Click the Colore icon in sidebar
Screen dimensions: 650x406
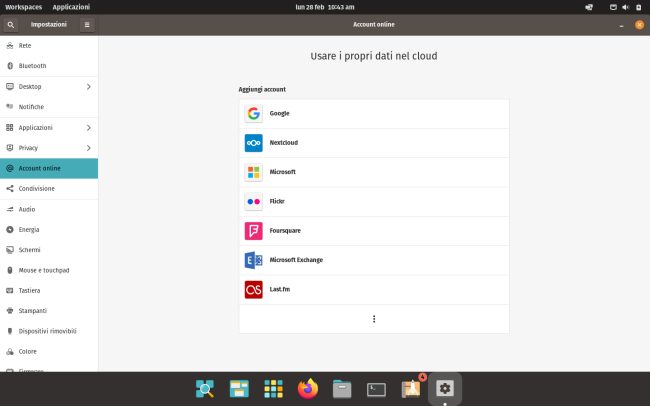[10, 351]
